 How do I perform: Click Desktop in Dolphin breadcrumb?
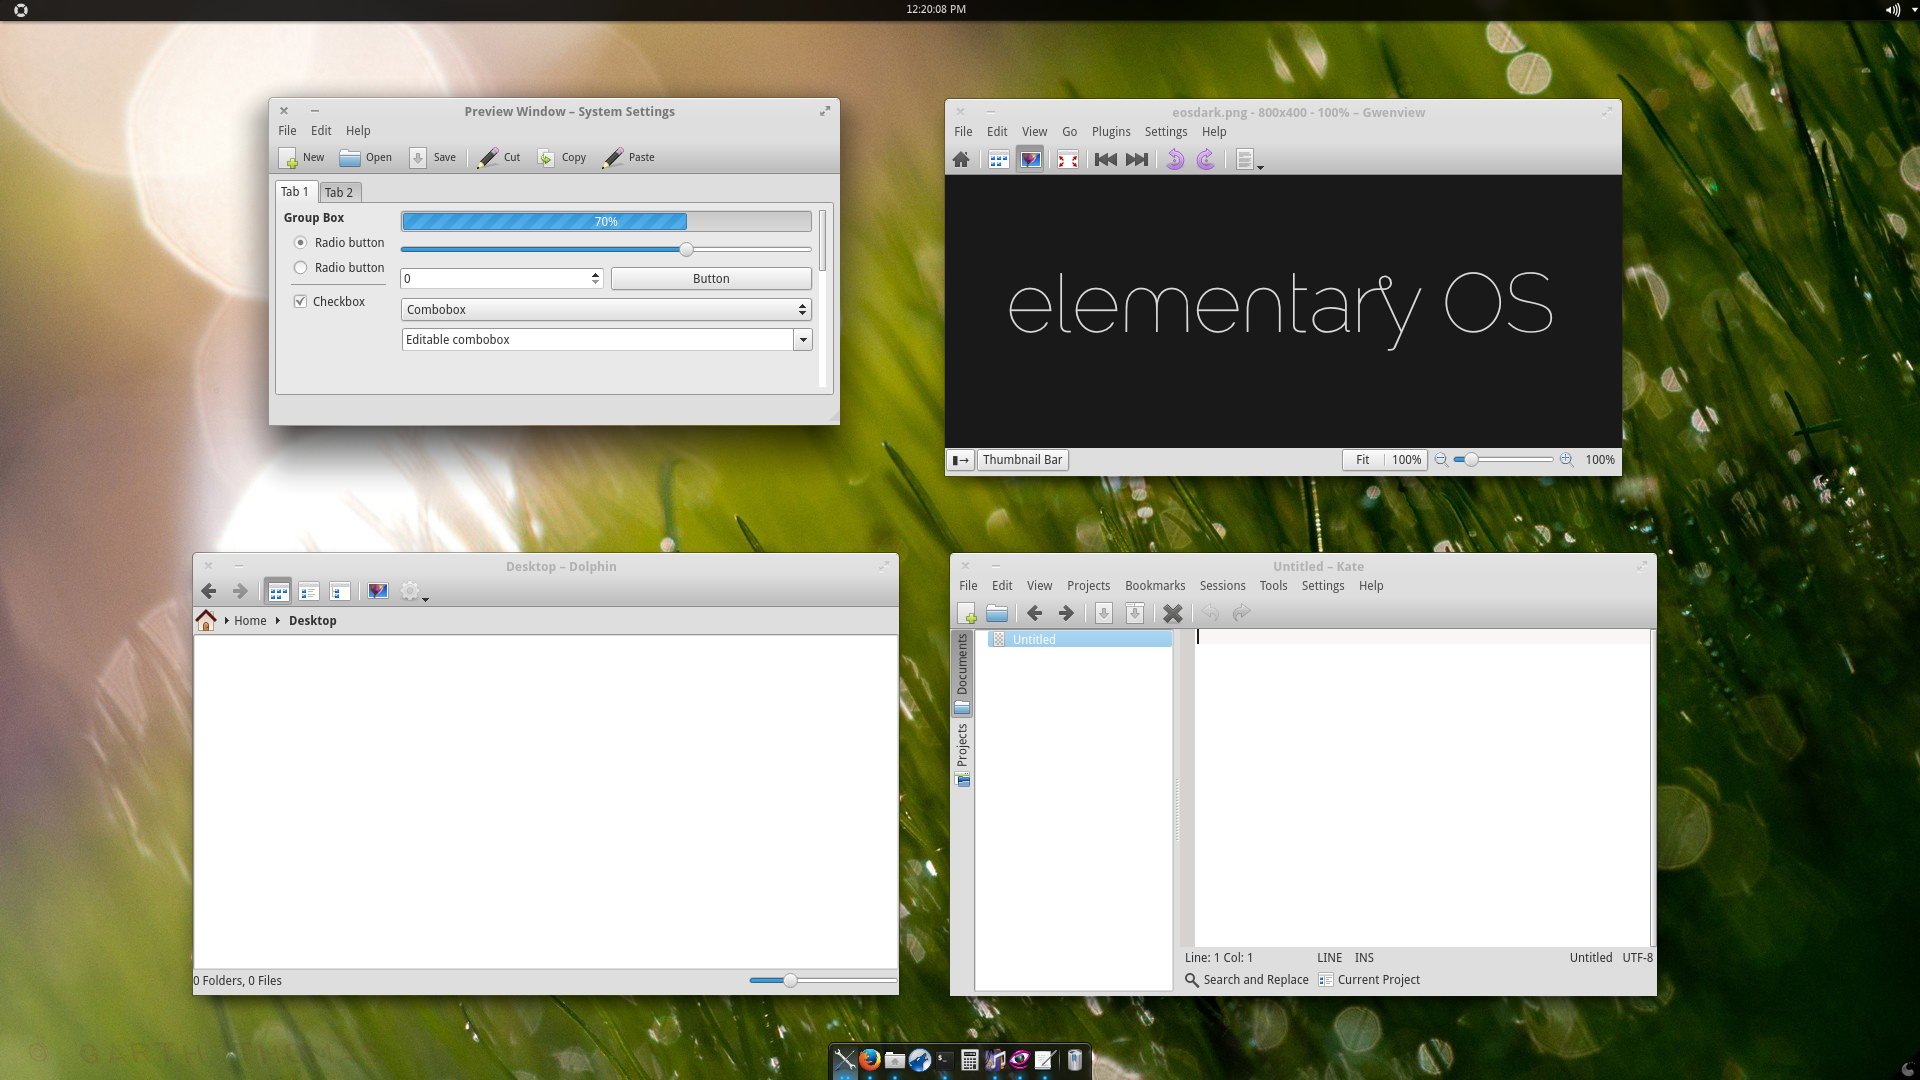click(x=312, y=621)
